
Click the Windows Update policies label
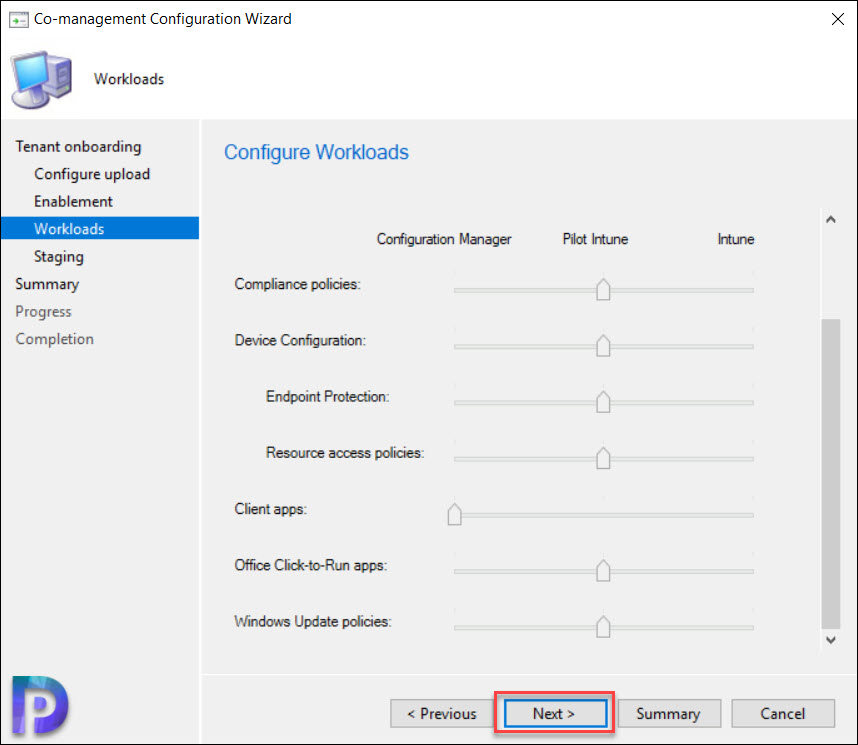pos(313,622)
